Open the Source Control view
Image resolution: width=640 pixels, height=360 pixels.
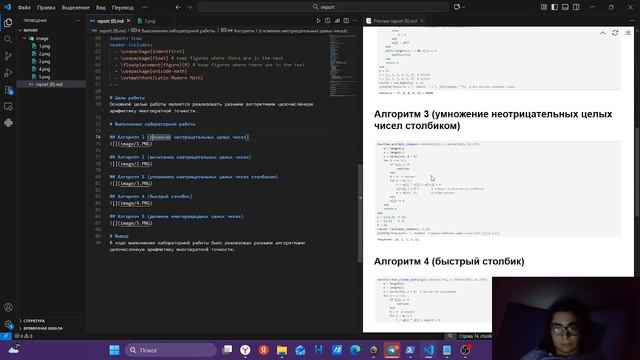(x=8, y=56)
